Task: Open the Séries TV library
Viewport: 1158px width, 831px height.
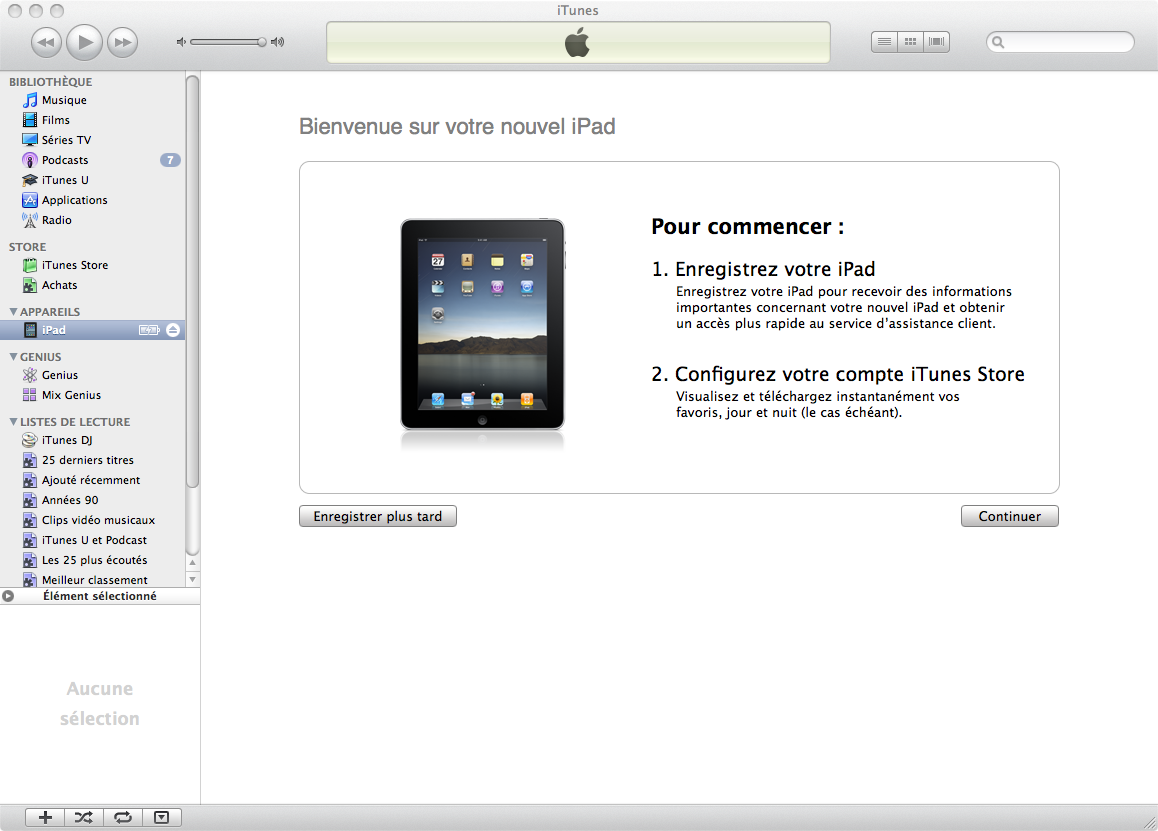Action: click(92, 140)
